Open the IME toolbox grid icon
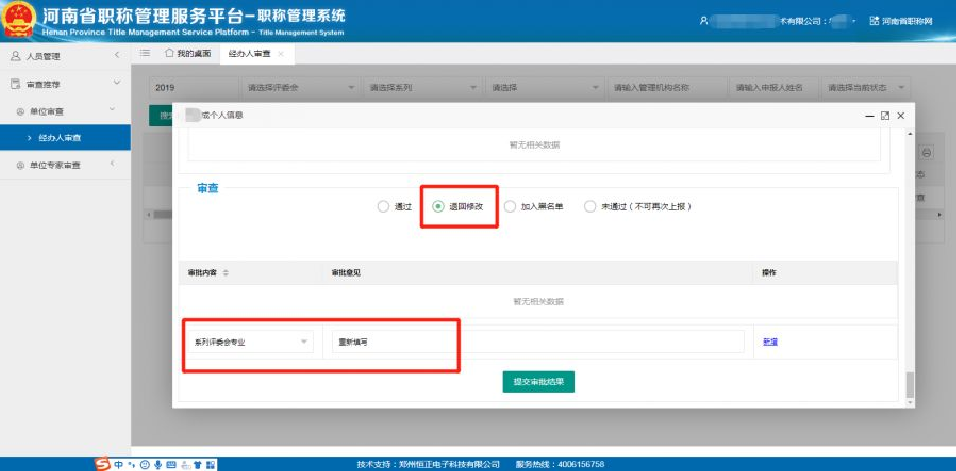Image resolution: width=956 pixels, height=471 pixels. [210, 464]
